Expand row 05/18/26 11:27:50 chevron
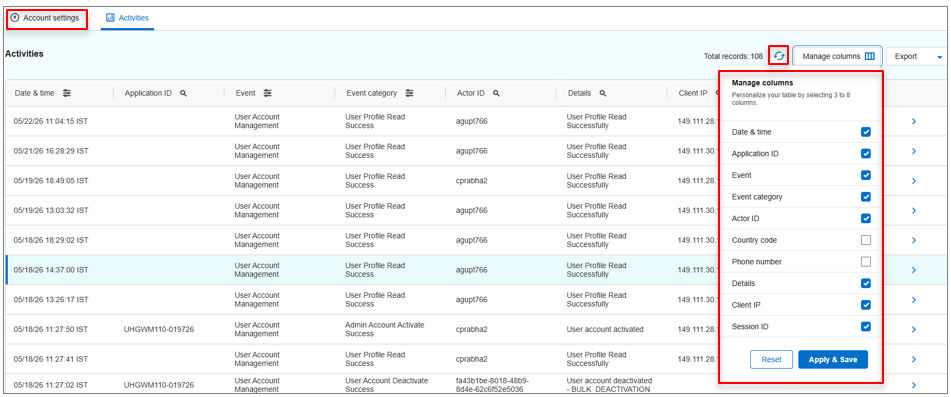Viewport: 951px width, 397px height. (913, 330)
